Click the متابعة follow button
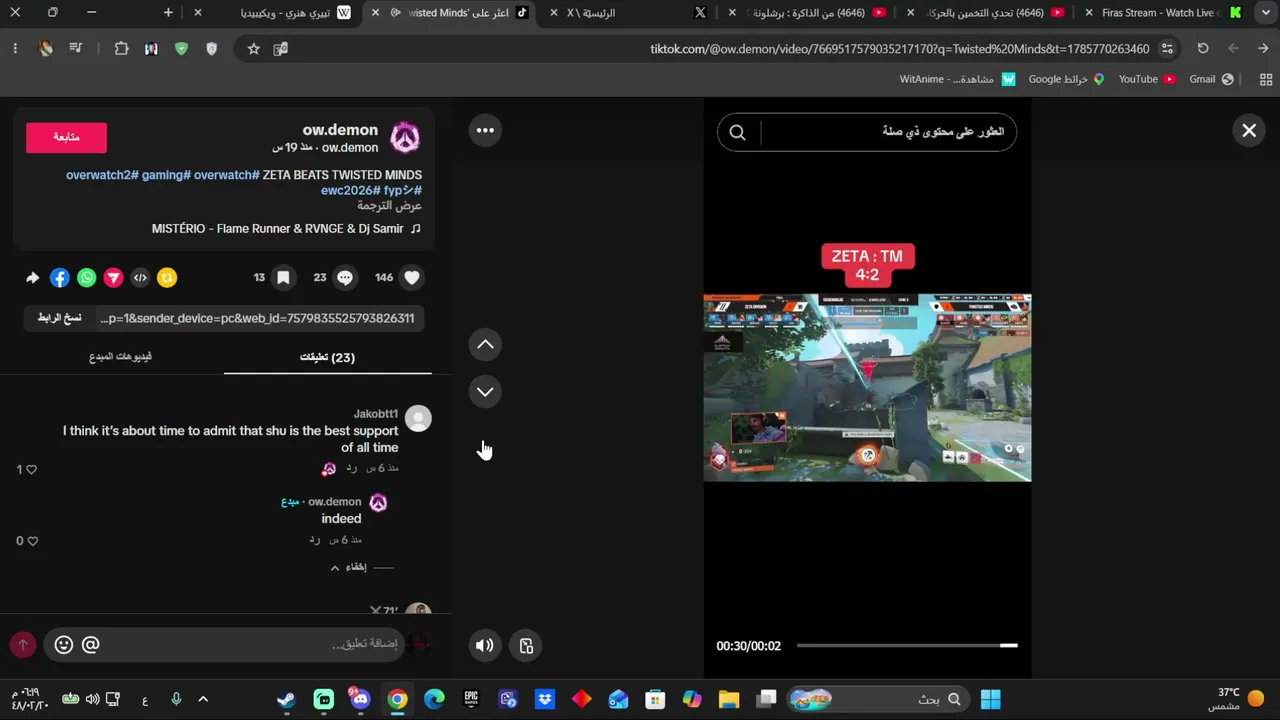The width and height of the screenshot is (1280, 720). tap(66, 137)
